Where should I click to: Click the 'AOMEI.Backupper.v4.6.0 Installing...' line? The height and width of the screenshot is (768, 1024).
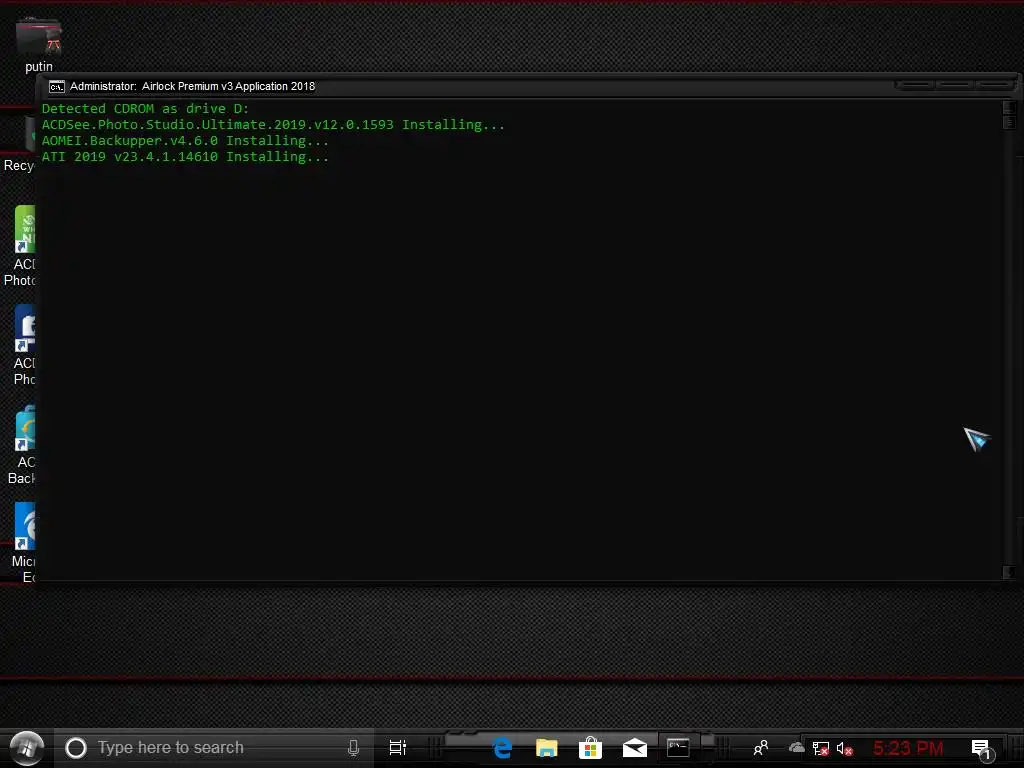click(185, 140)
